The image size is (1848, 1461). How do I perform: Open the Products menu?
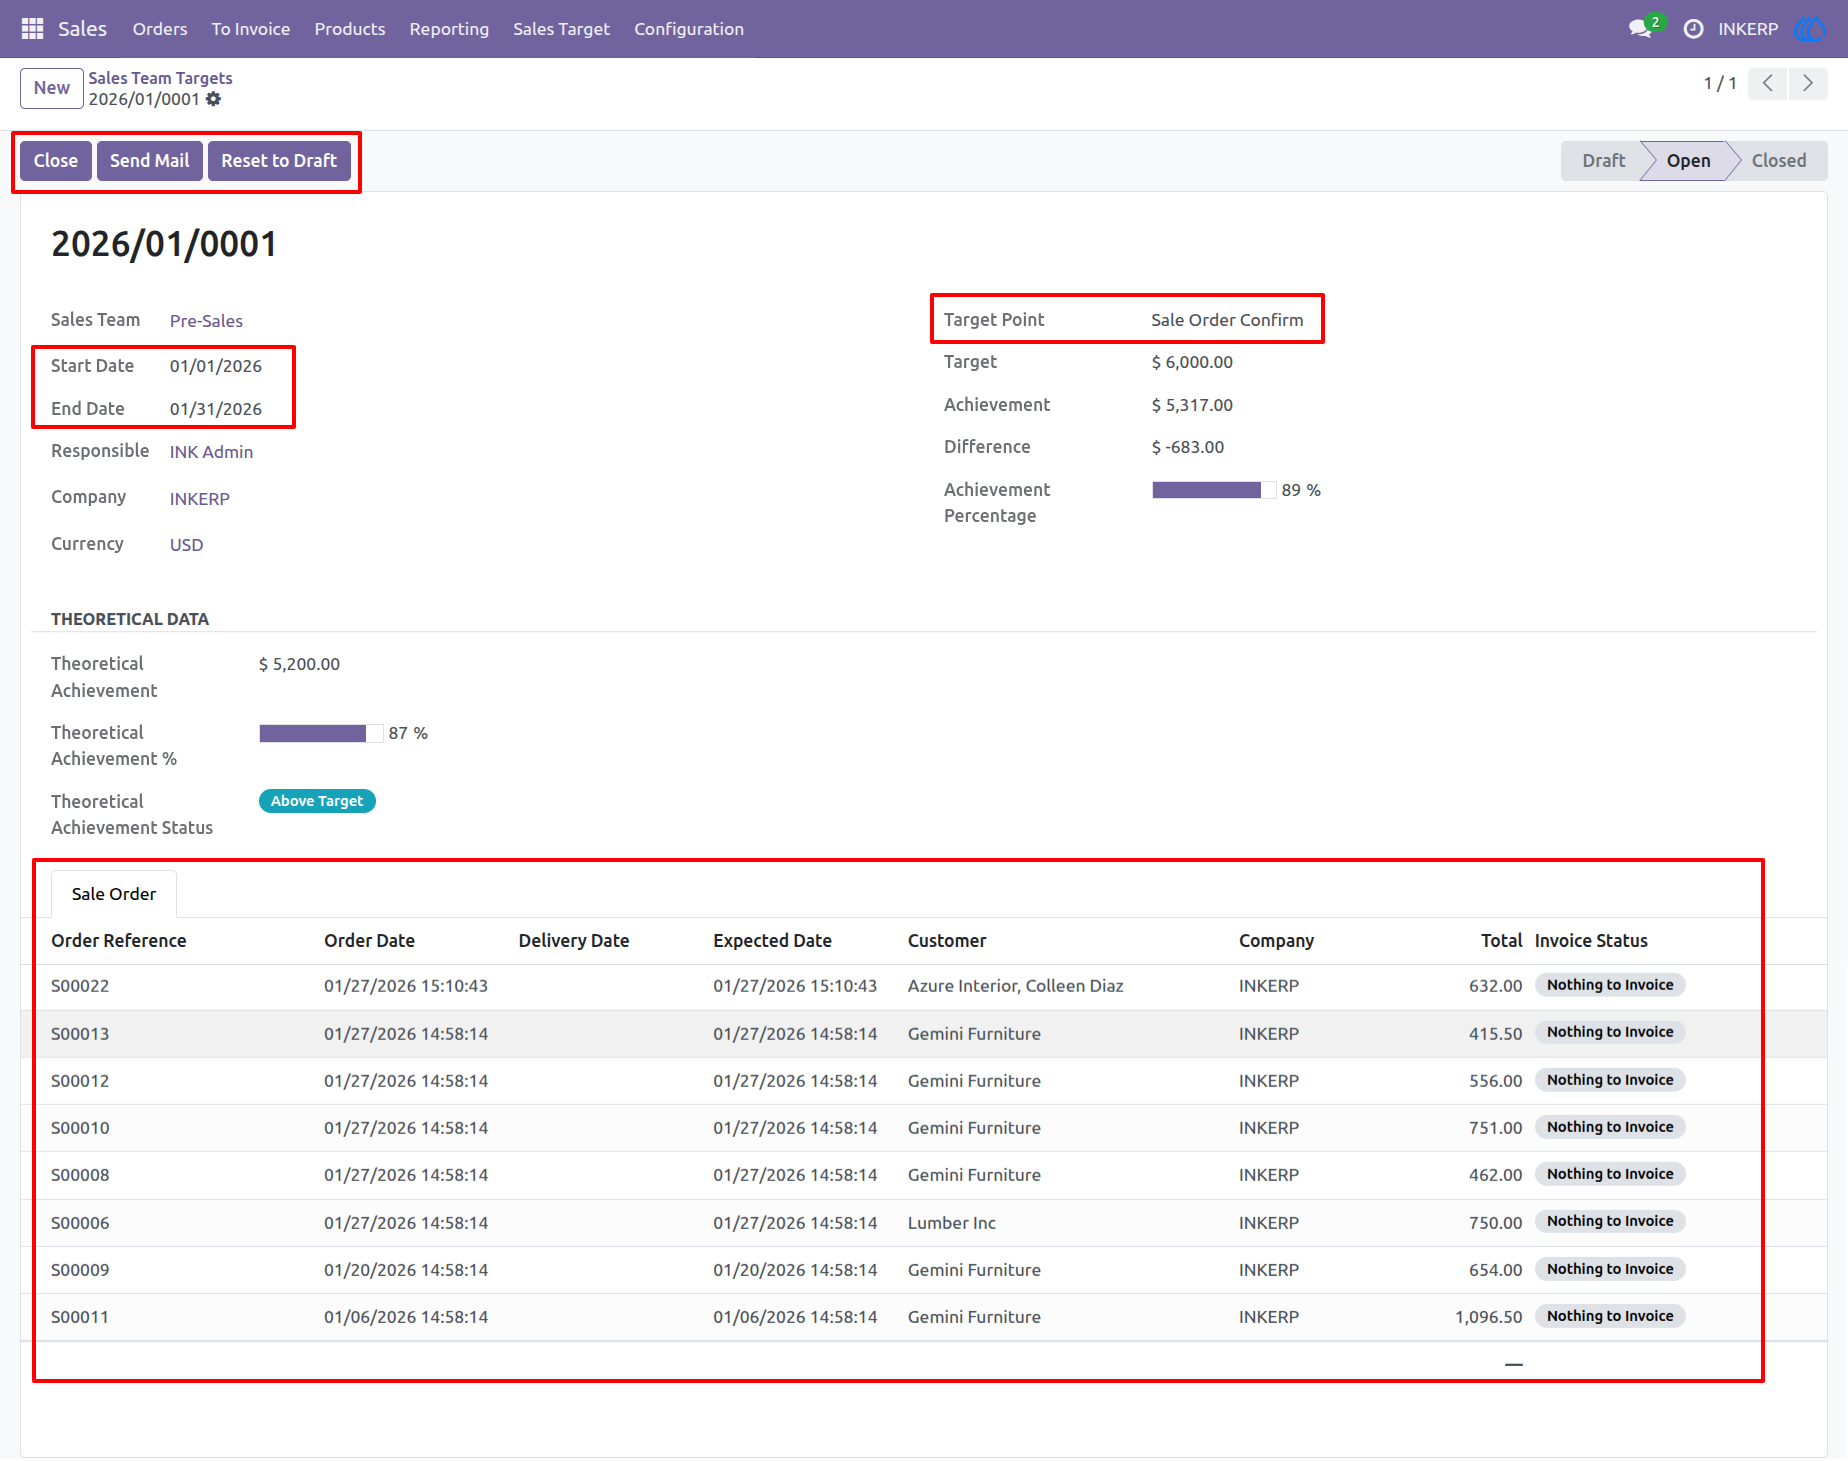click(350, 29)
